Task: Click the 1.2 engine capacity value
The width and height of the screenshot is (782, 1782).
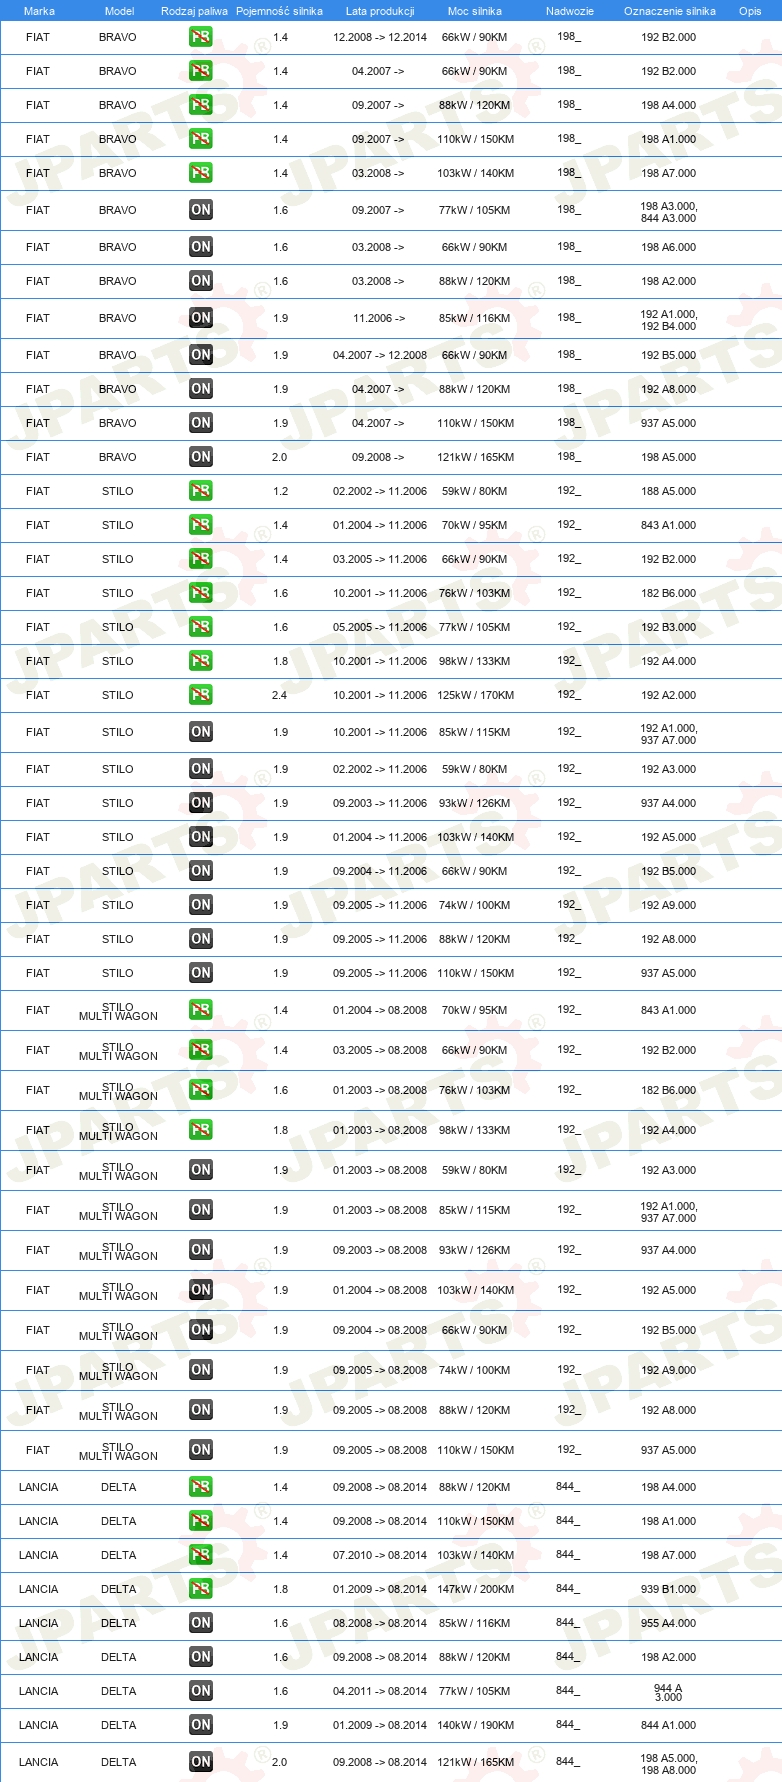Action: point(280,491)
